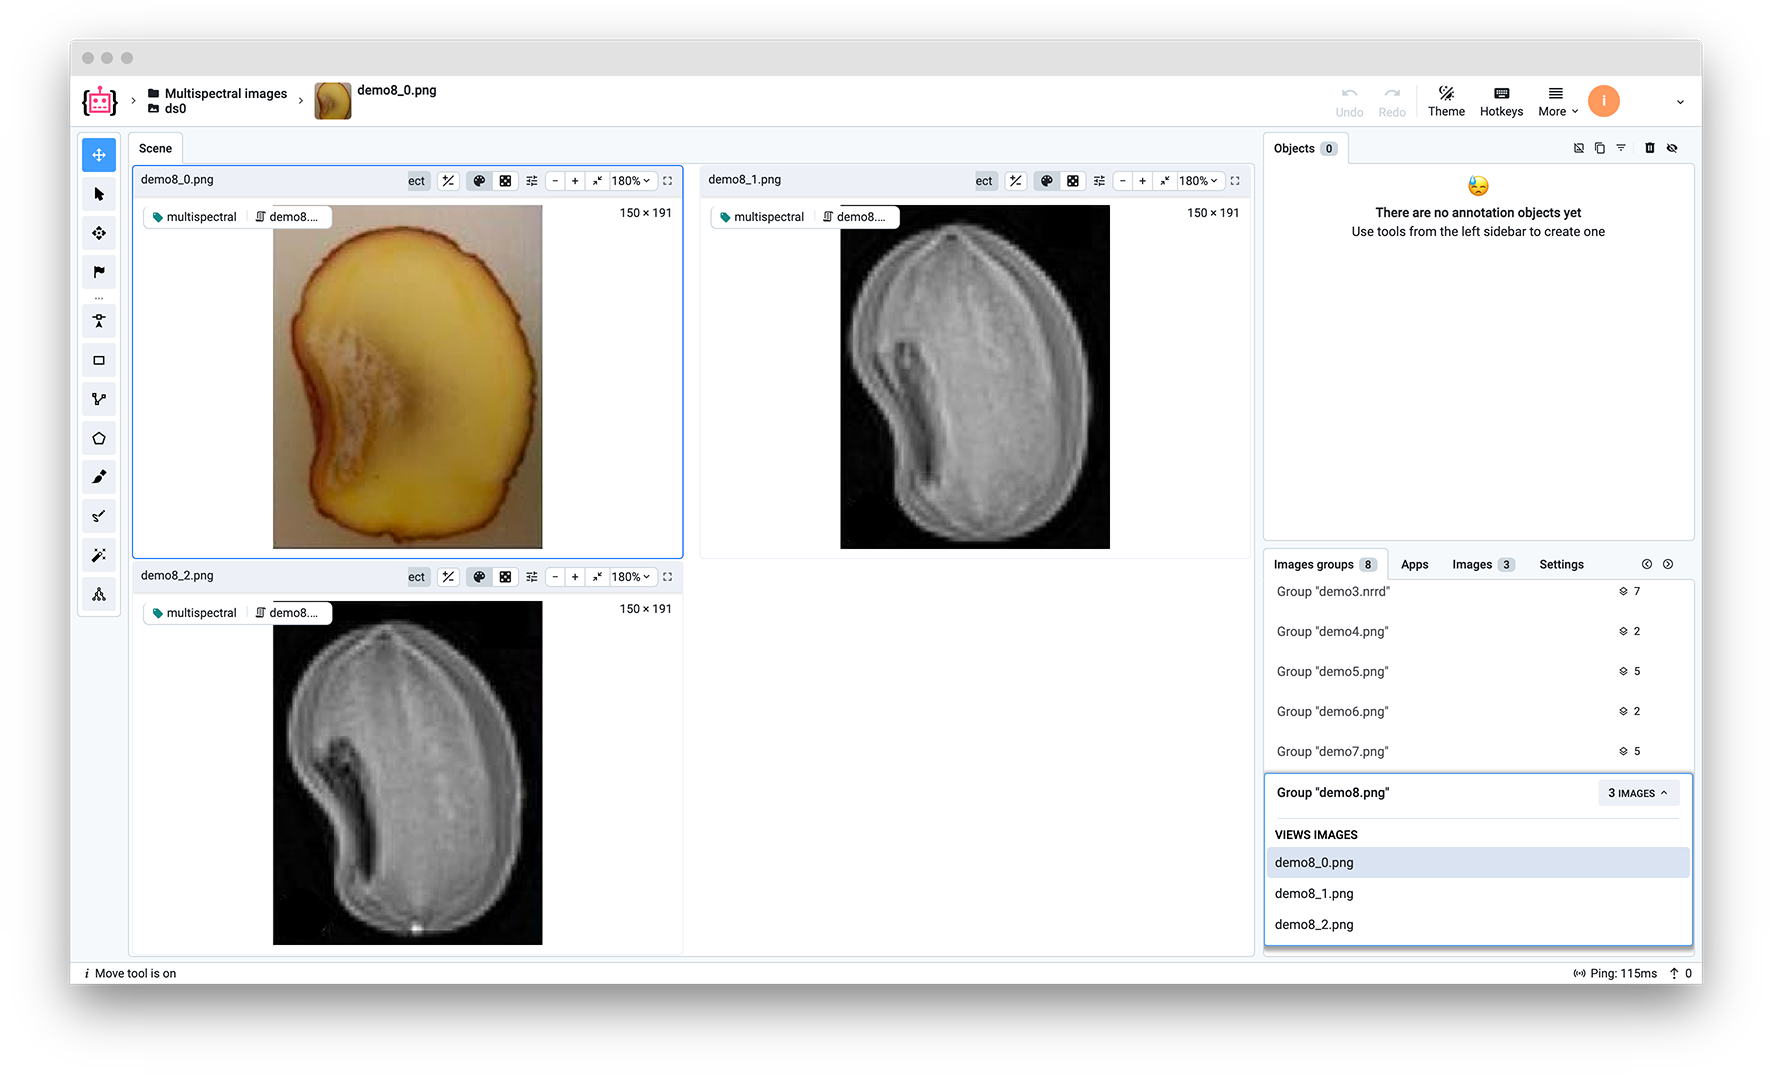Toggle palette color mode on demo8_1.png
The height and width of the screenshot is (1084, 1772).
click(1047, 181)
